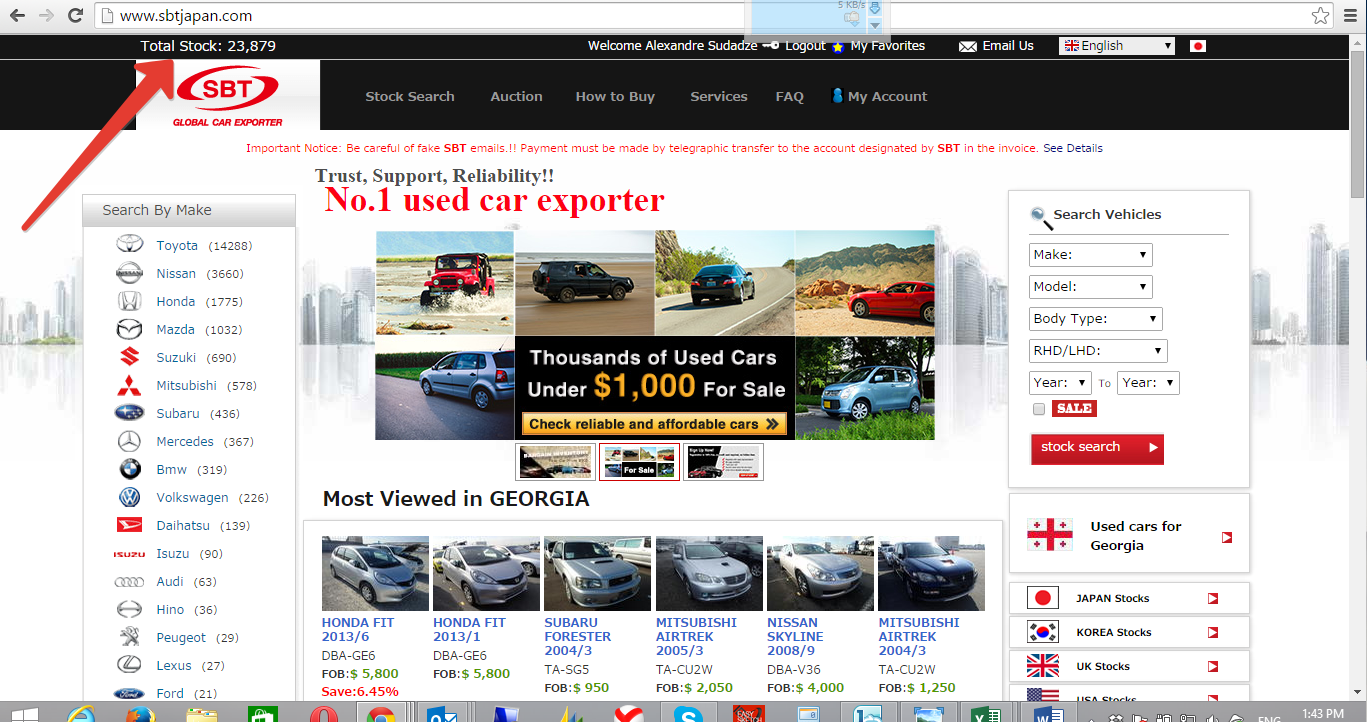Select the For Sale banner thumbnail

(x=640, y=462)
